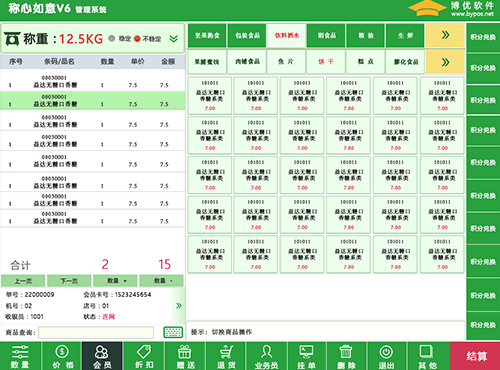Pick the 业务员 salesperson icon
Image resolution: width=500 pixels, height=370 pixels.
[266, 356]
